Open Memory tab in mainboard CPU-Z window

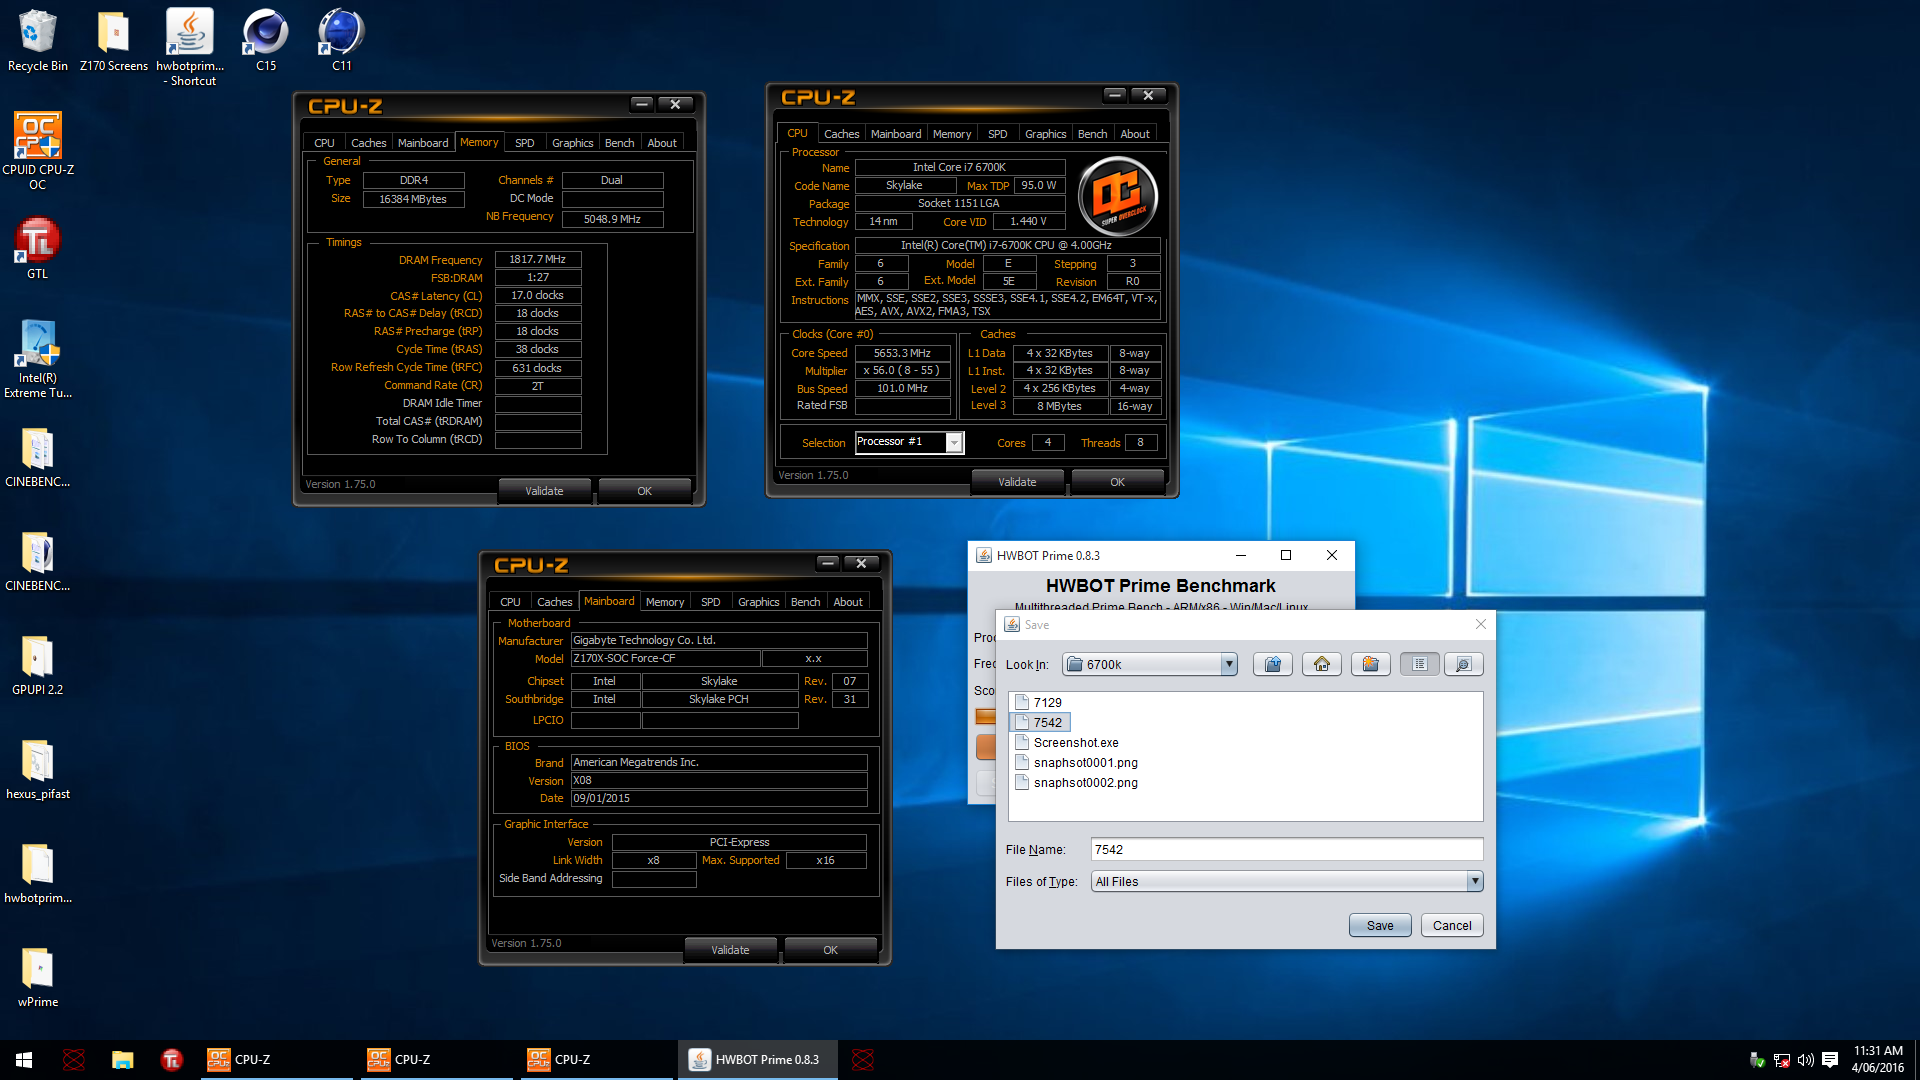tap(665, 602)
